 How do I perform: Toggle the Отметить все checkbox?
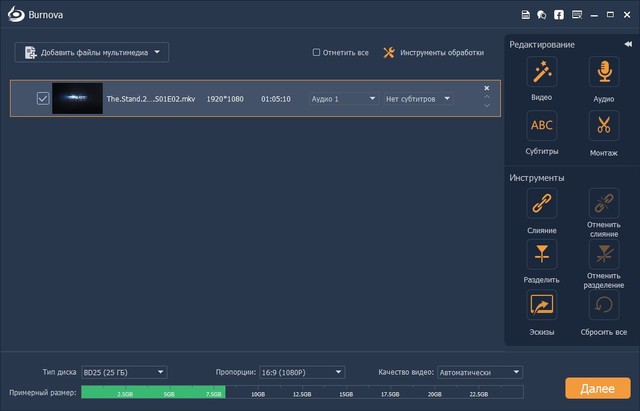point(317,52)
